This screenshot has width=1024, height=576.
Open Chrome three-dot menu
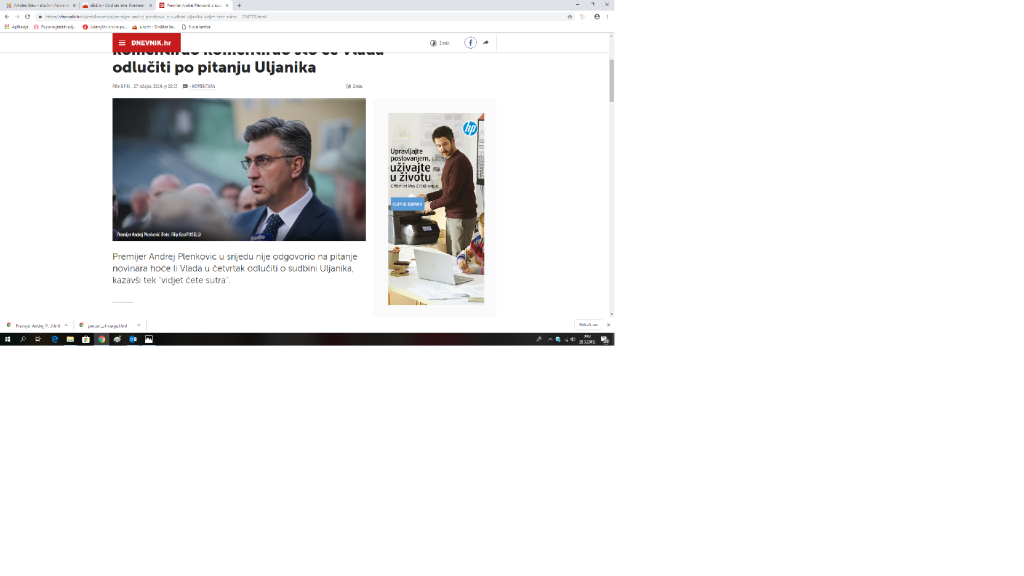(x=607, y=16)
